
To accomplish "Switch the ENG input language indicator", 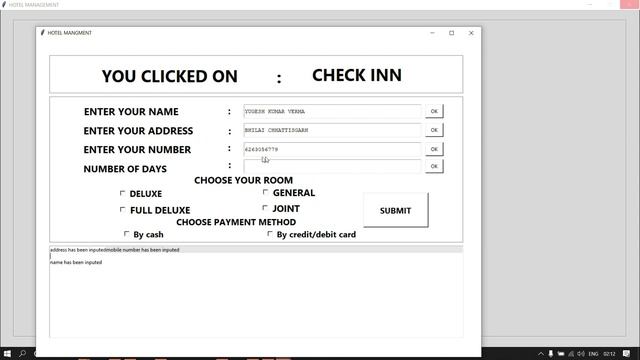I will pos(593,354).
